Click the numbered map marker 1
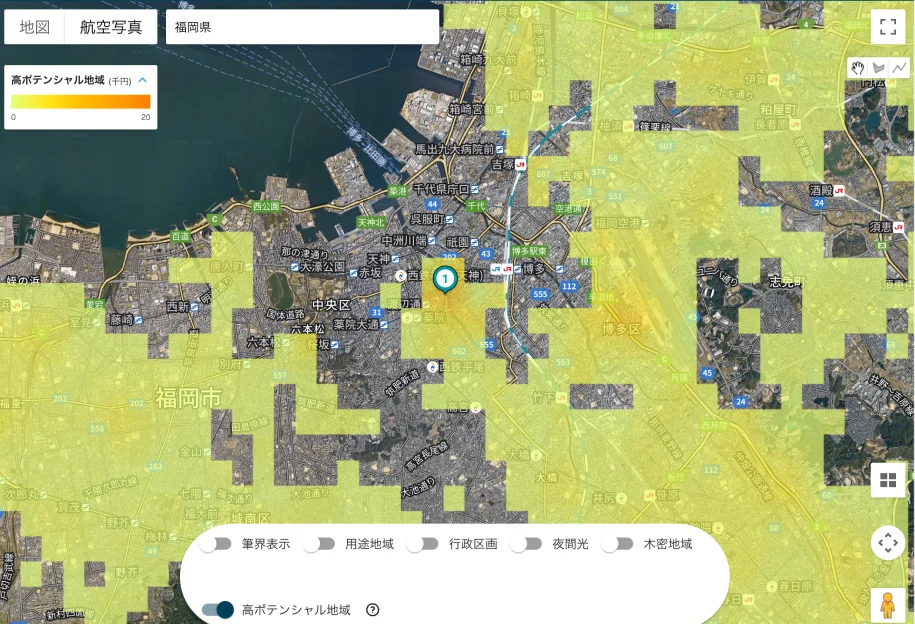This screenshot has height=624, width=915. [445, 280]
